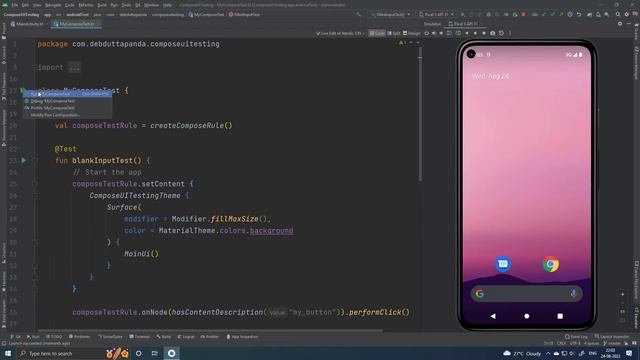This screenshot has height=360, width=640.
Task: Open Task View from the taskbar
Action: point(155,353)
